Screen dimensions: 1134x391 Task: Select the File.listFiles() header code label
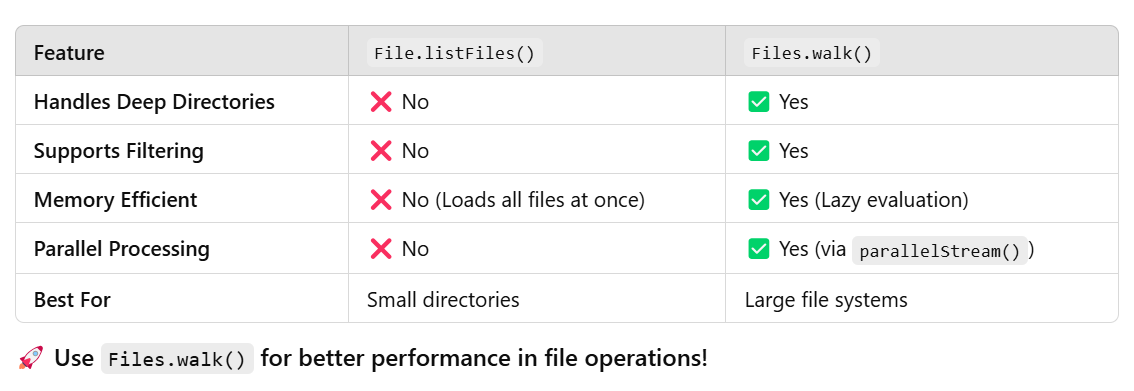pos(454,53)
